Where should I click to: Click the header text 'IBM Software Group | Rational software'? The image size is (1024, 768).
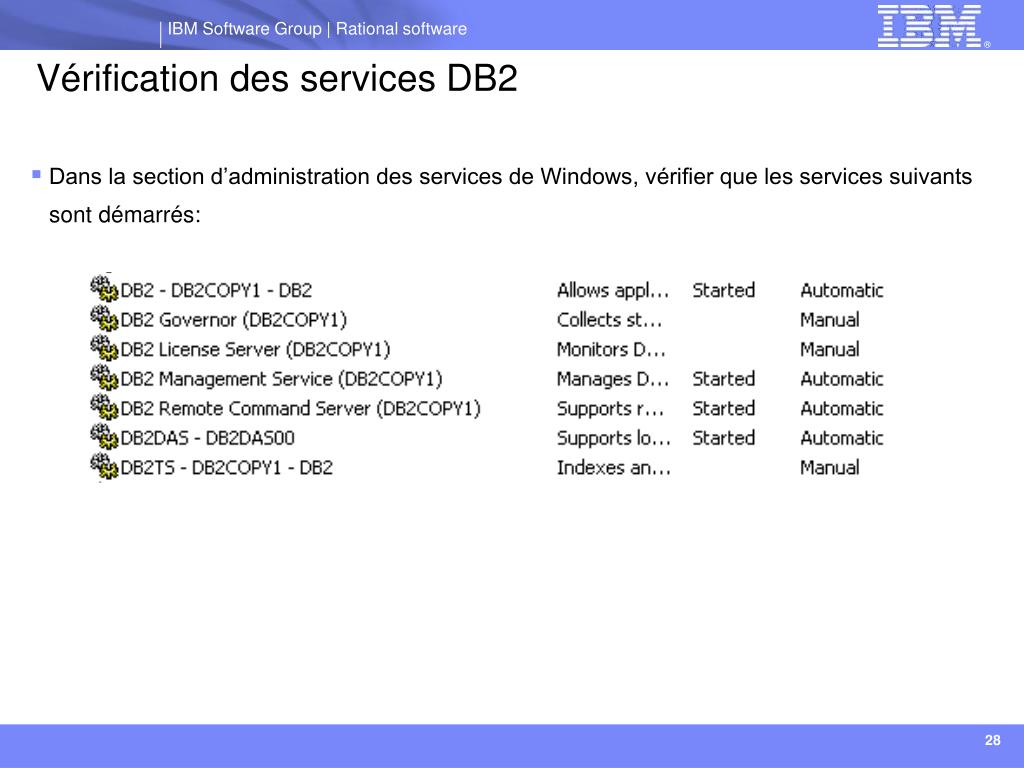317,29
